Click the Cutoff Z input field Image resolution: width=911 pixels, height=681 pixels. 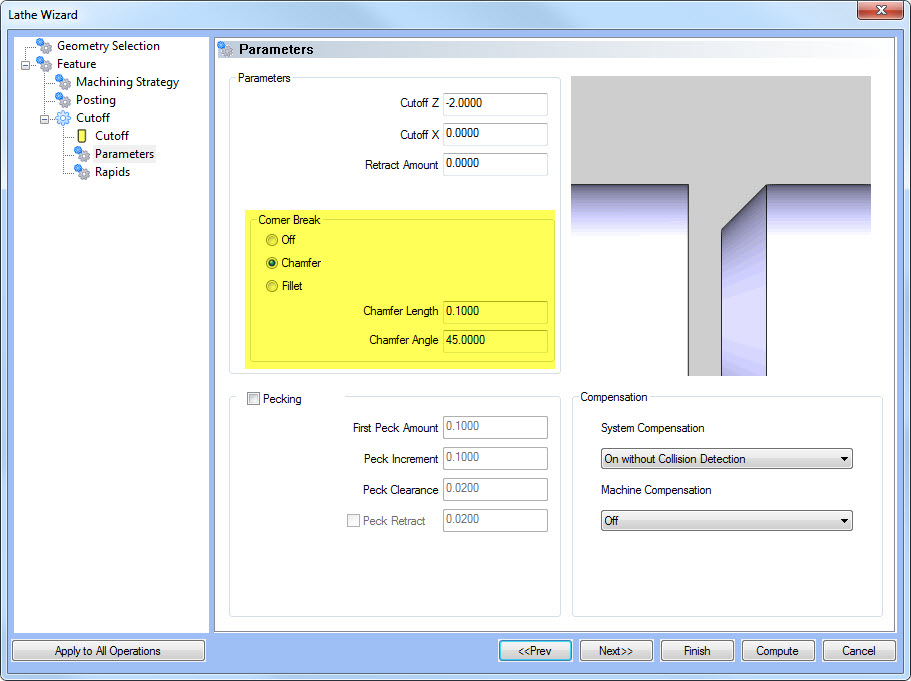[495, 104]
